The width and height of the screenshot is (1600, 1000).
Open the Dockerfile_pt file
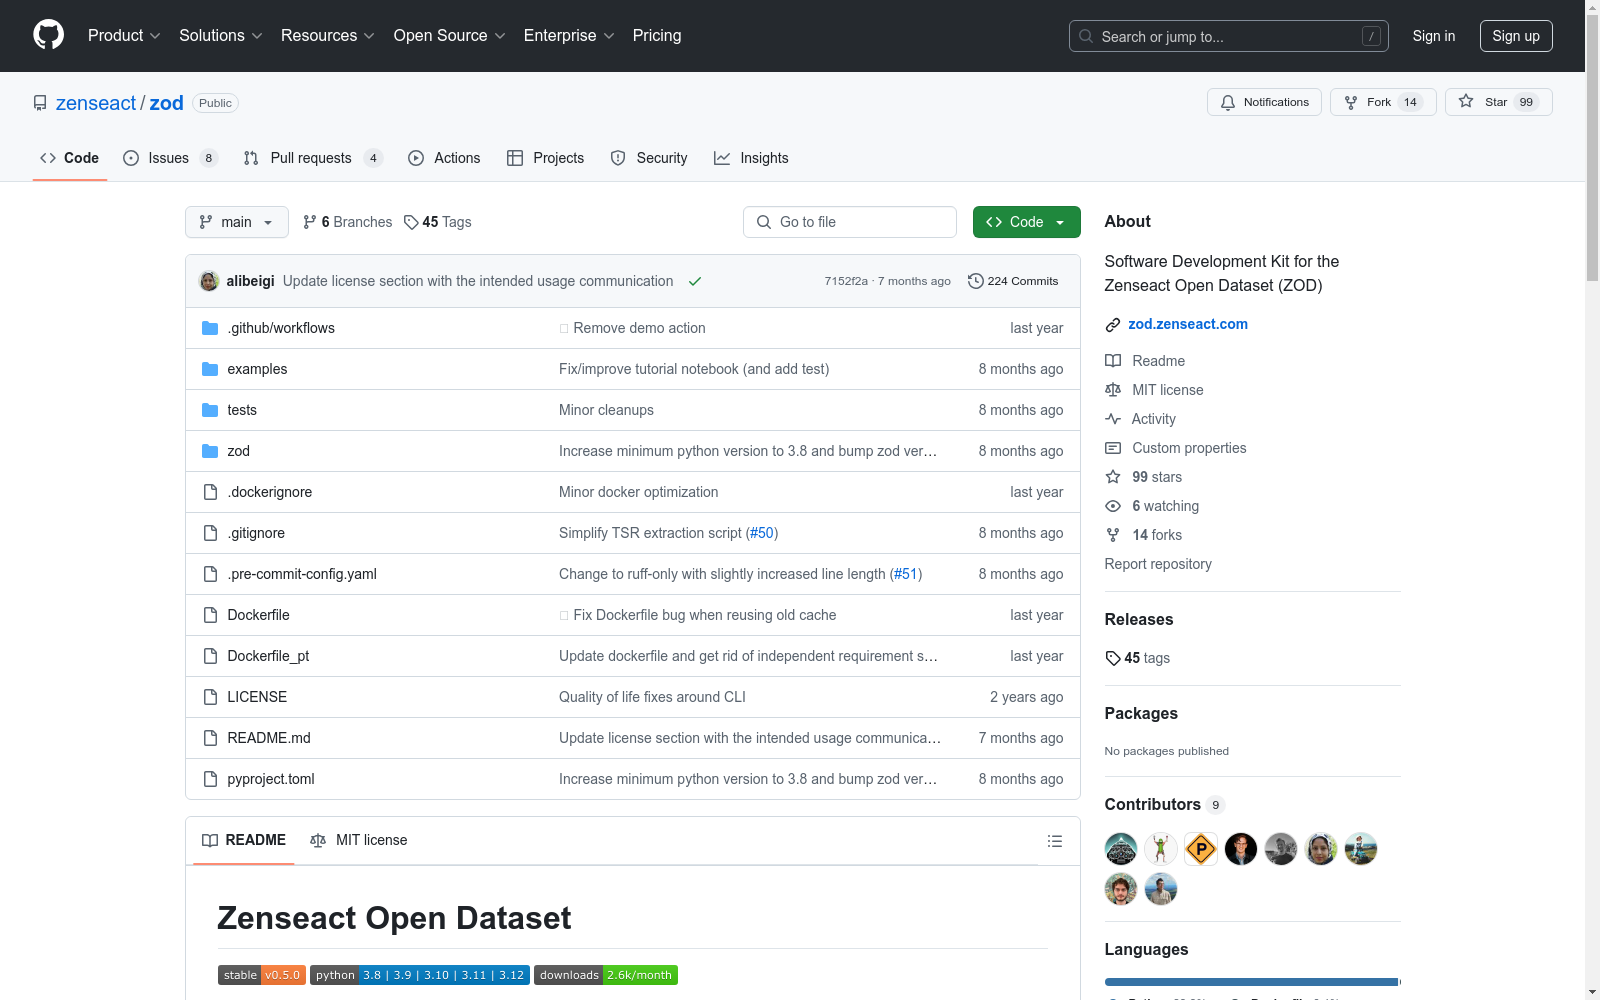click(x=268, y=656)
